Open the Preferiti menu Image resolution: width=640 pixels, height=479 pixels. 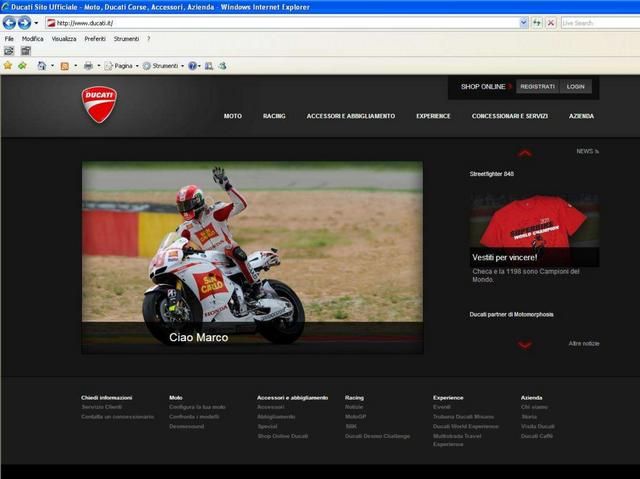coord(95,39)
